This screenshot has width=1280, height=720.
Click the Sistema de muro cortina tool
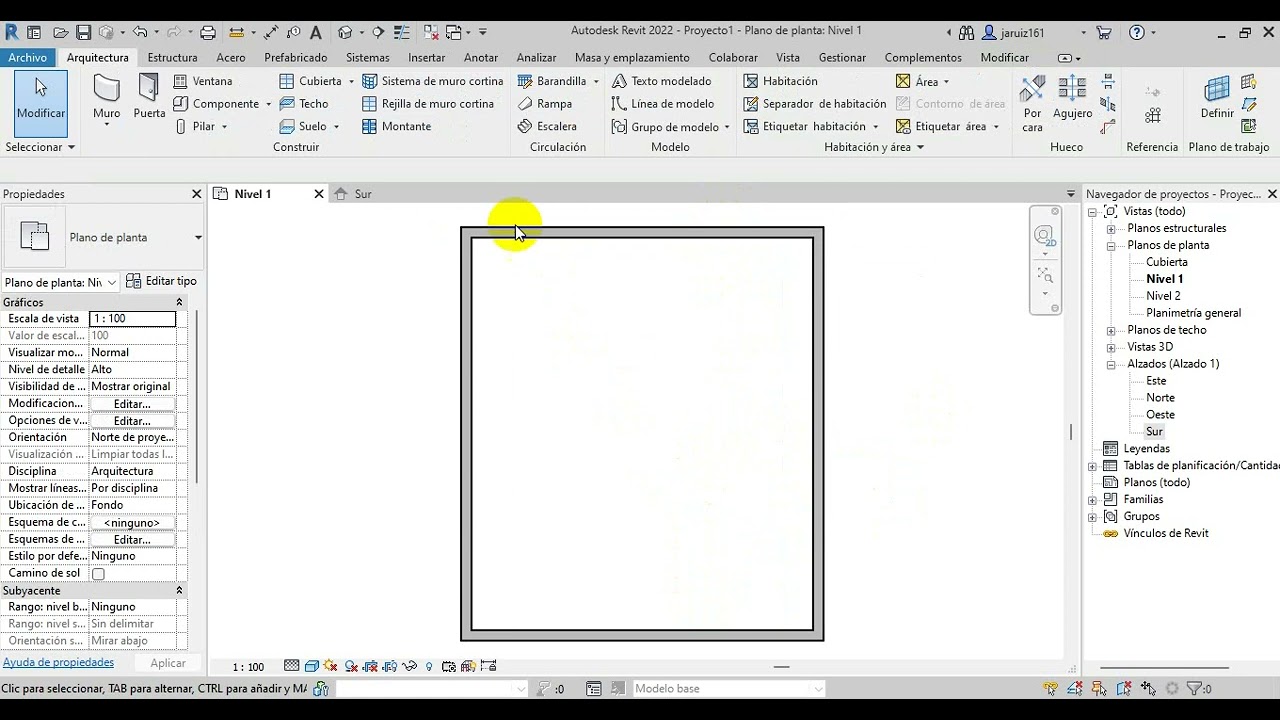click(x=432, y=81)
